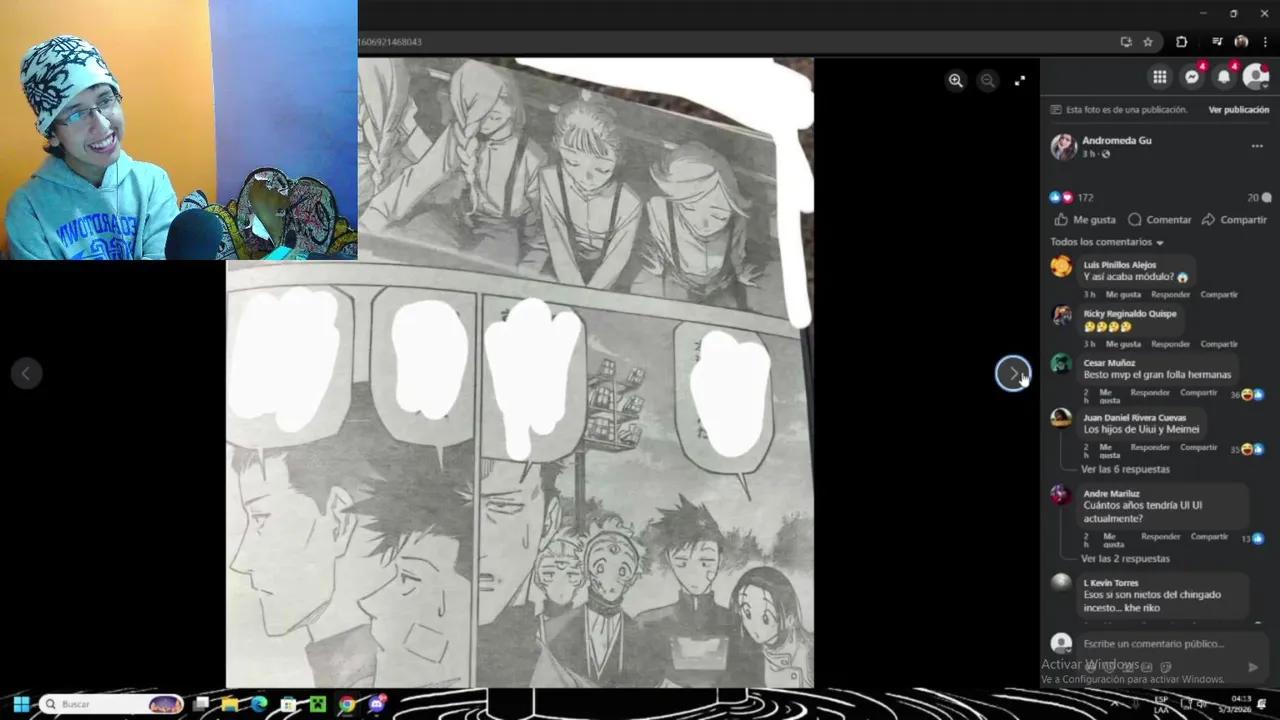The image size is (1280, 720).
Task: Open Chrome from the taskbar
Action: click(x=346, y=704)
